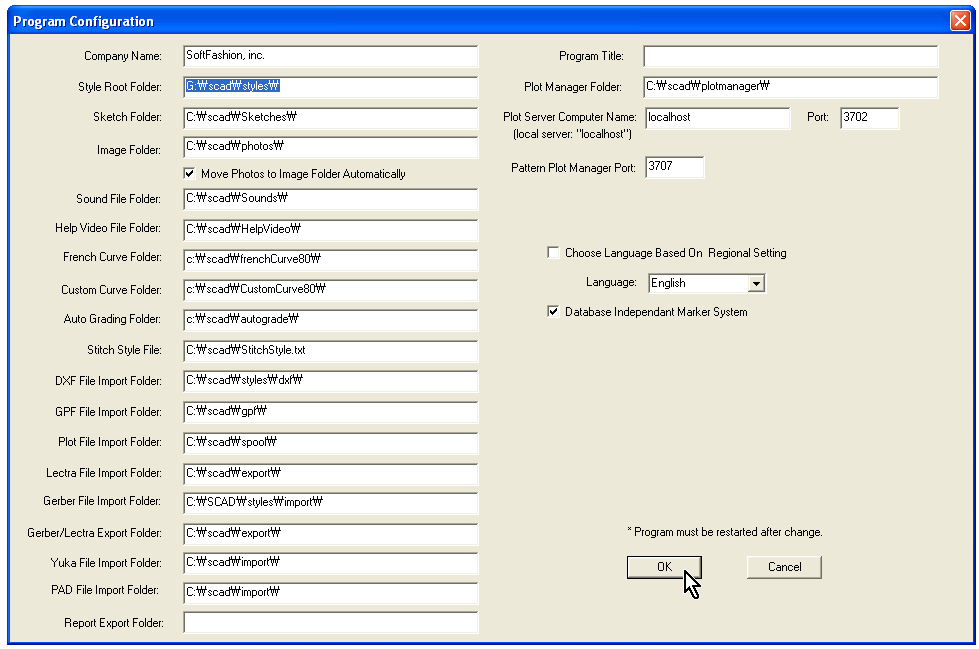The image size is (979, 649).
Task: Focus the Stitch Style File field
Action: pos(331,350)
